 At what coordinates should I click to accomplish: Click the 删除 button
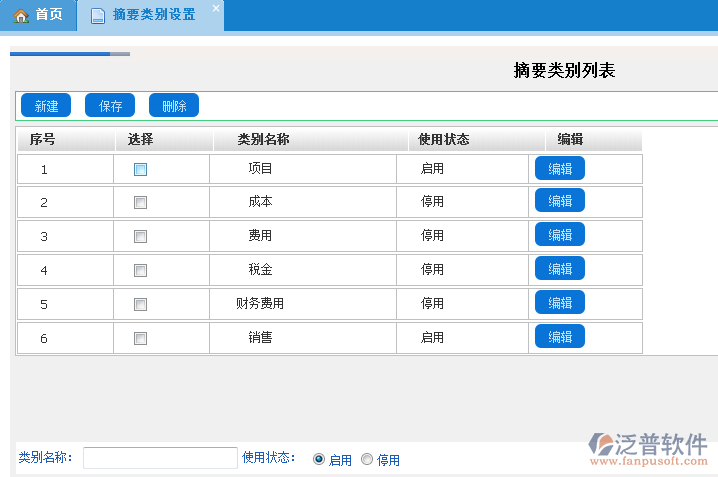174,106
